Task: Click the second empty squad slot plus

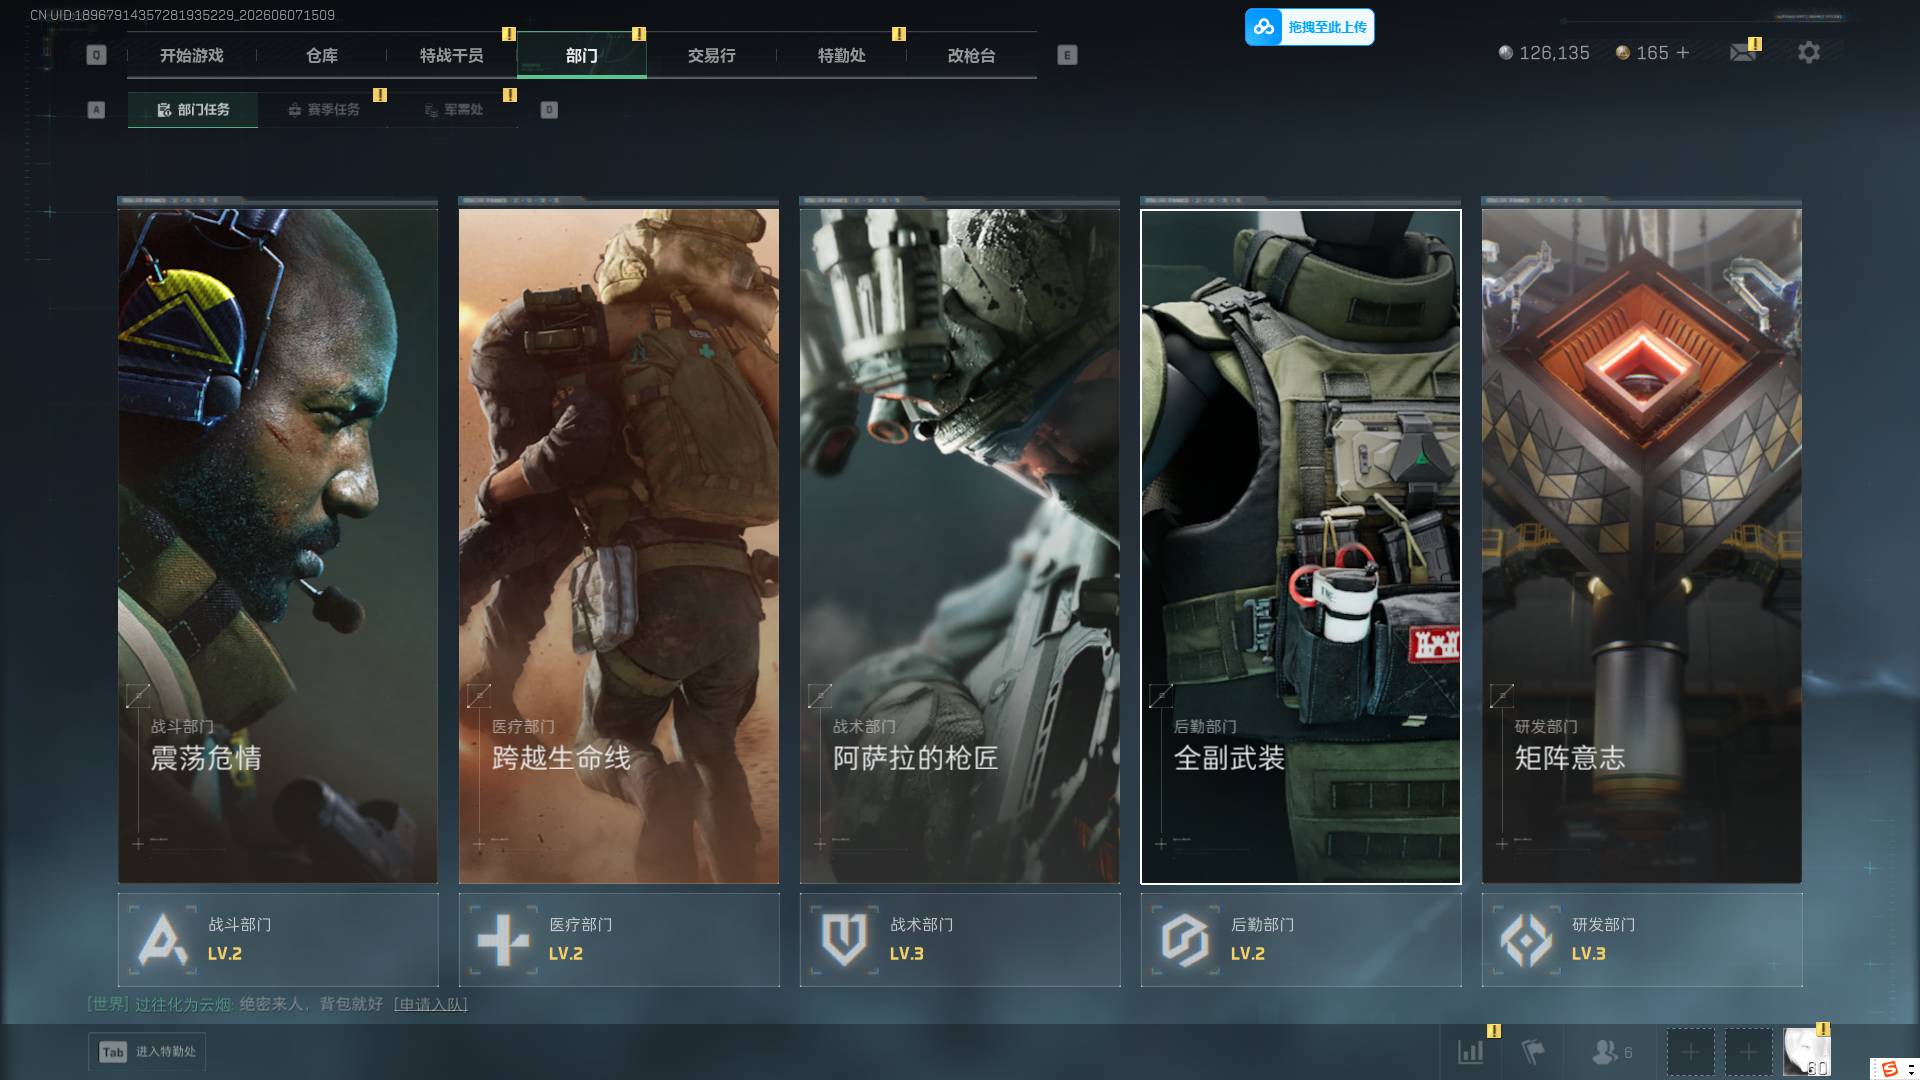Action: 1748,1052
